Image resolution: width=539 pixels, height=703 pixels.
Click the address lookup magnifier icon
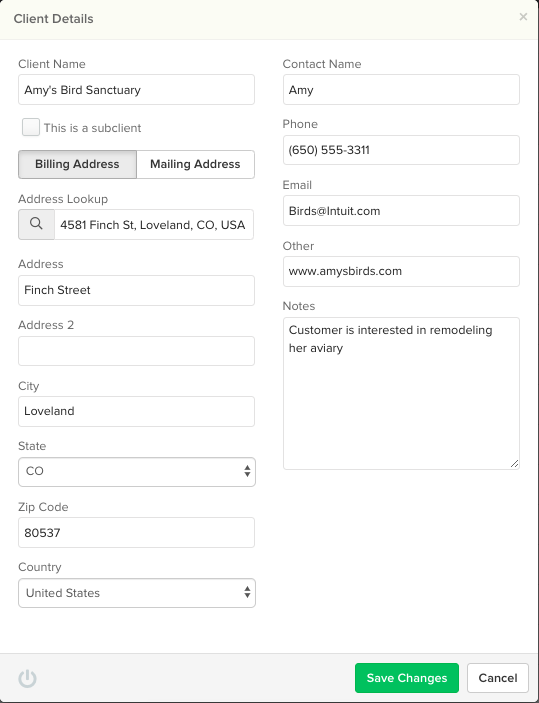[x=36, y=224]
